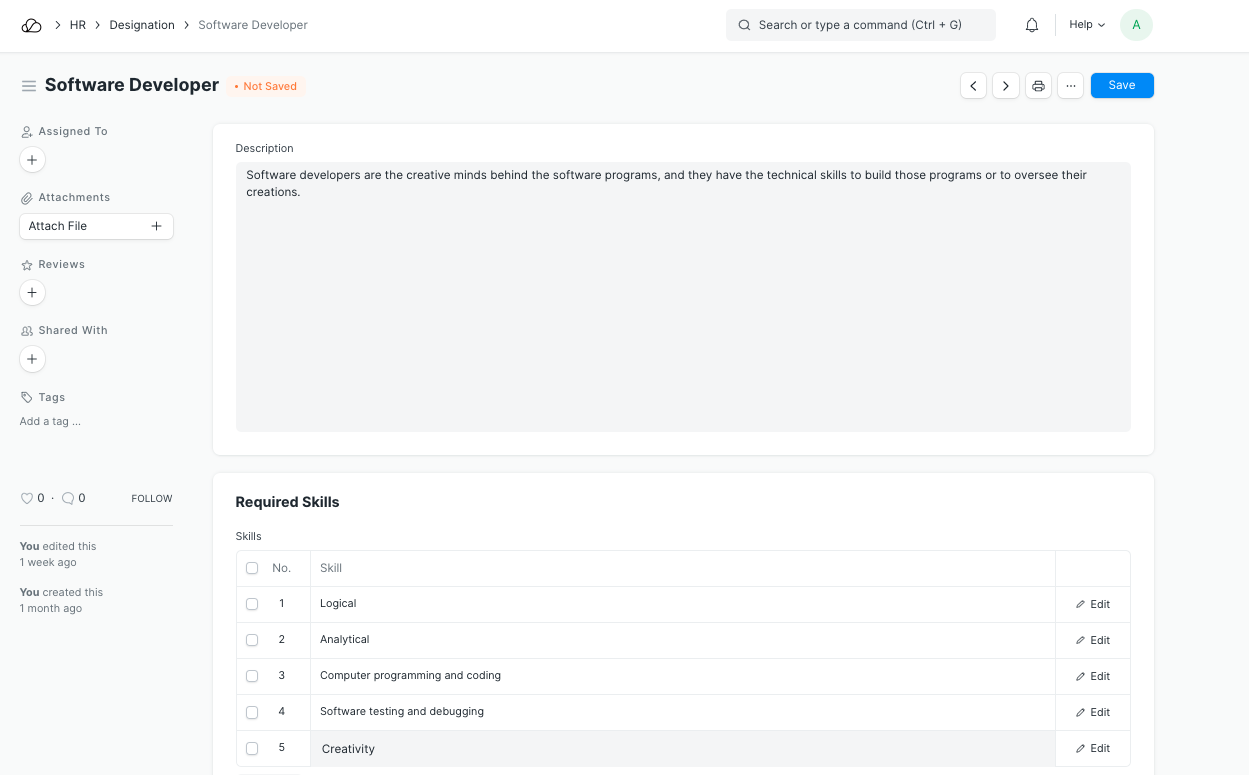Open the print icon button
This screenshot has height=775, width=1249.
click(1038, 86)
